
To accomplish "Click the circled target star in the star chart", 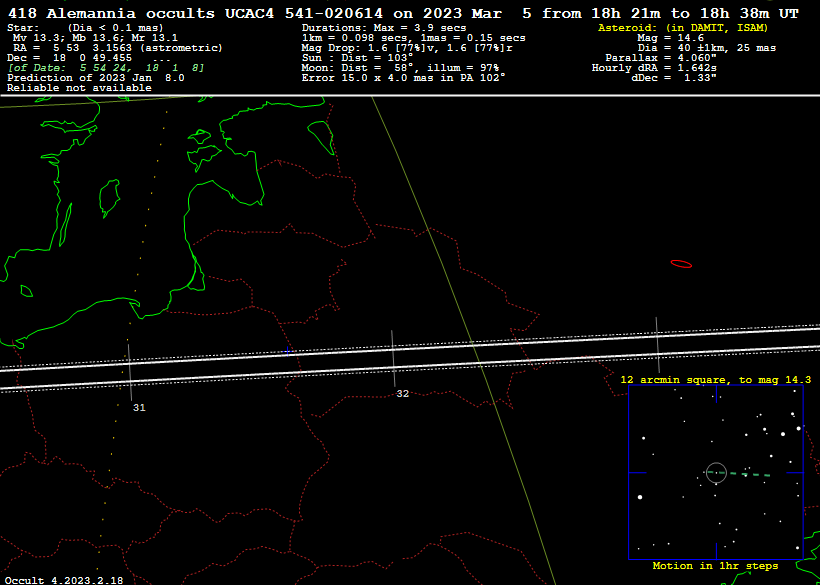I will 716,473.
